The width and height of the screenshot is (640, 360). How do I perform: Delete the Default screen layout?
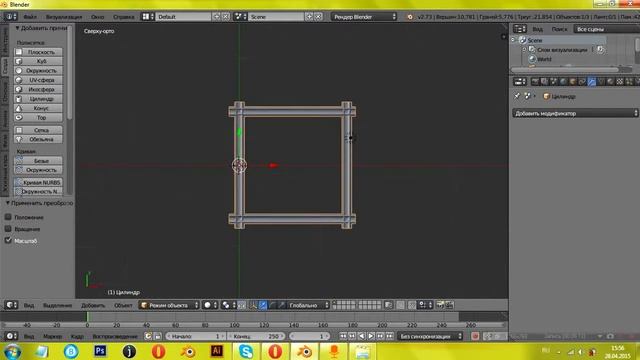[226, 17]
